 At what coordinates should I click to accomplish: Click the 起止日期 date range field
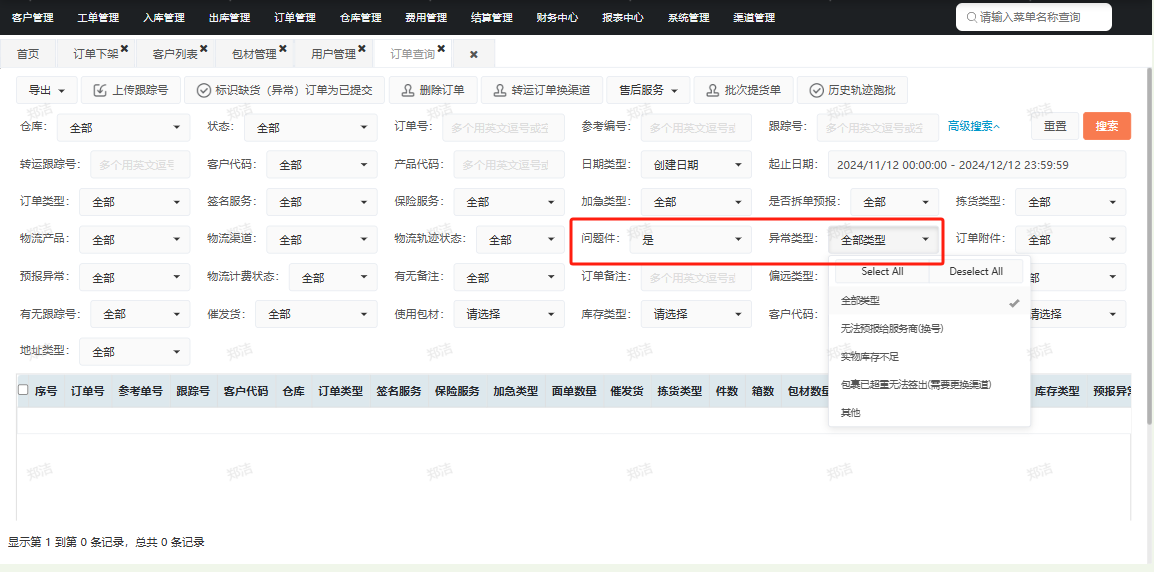[977, 165]
